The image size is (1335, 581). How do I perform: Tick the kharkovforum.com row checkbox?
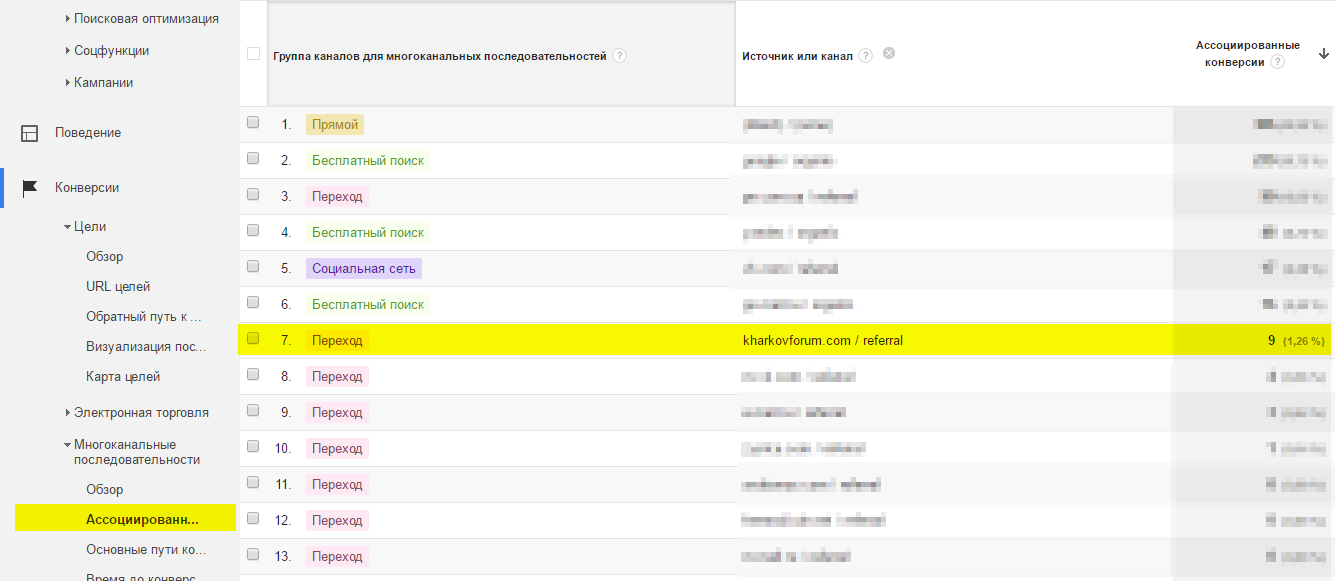(253, 338)
